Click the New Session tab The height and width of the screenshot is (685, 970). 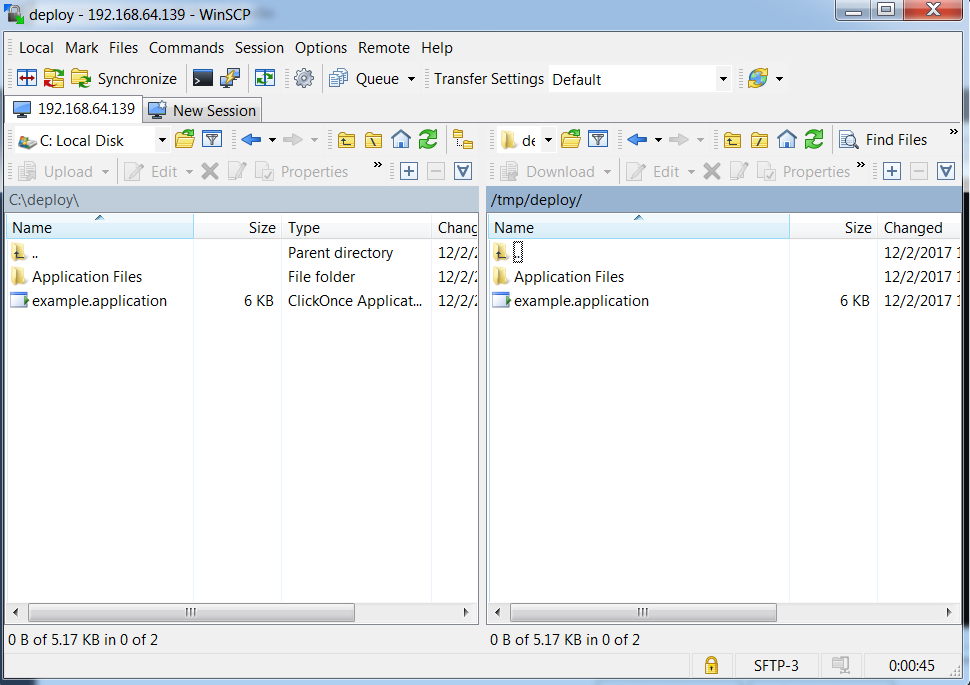click(203, 111)
